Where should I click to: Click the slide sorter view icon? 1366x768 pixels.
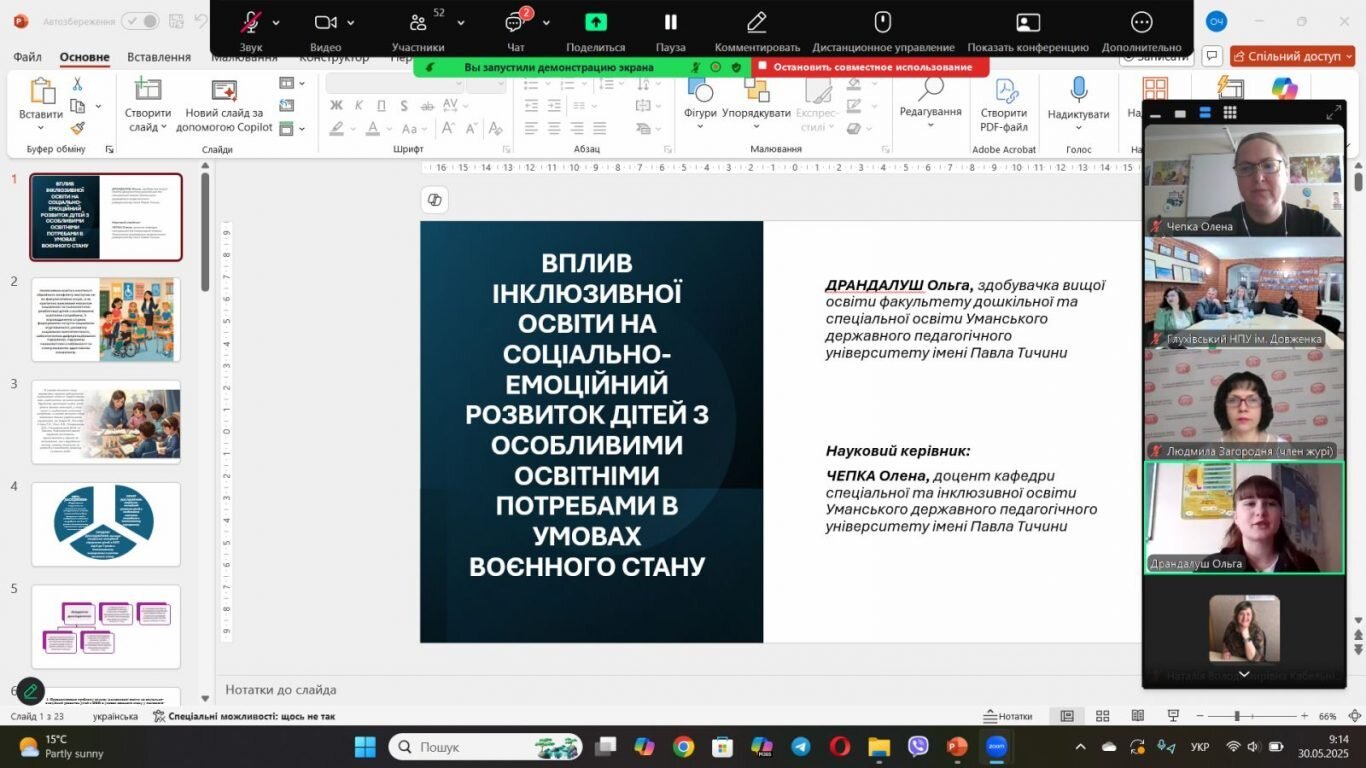tap(1102, 716)
